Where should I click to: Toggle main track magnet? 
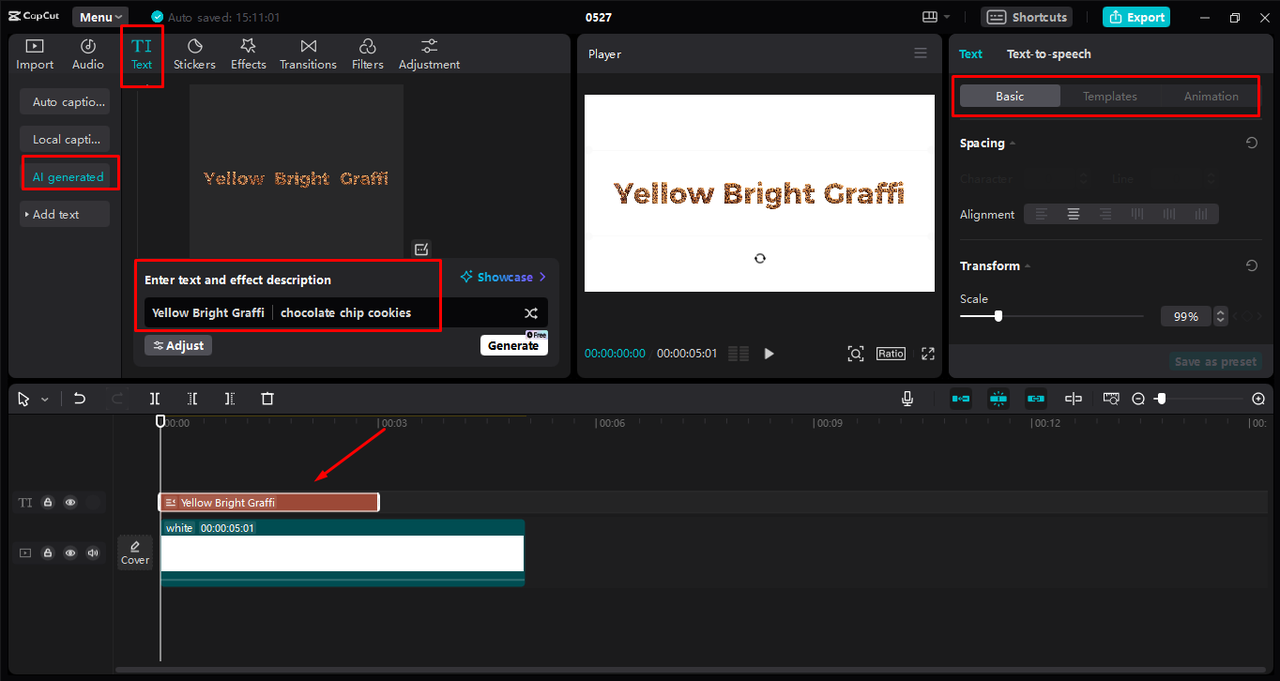point(961,399)
